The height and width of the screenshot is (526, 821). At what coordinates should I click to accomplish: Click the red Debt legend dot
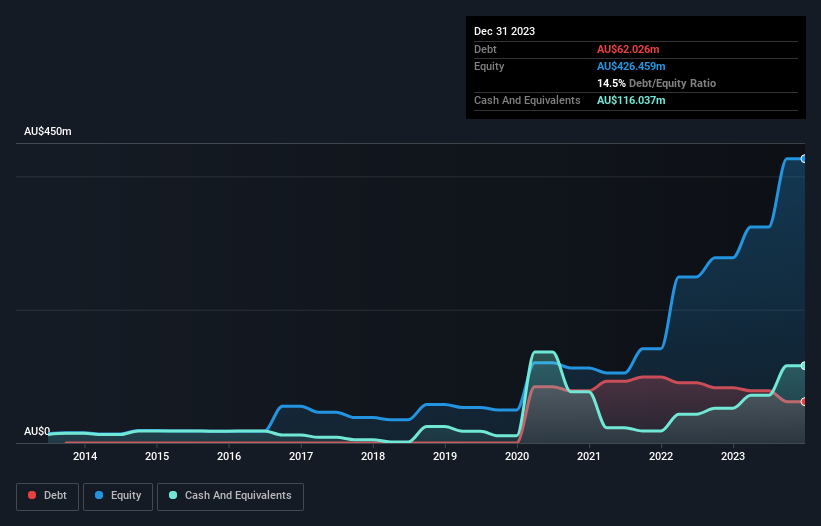click(x=32, y=495)
